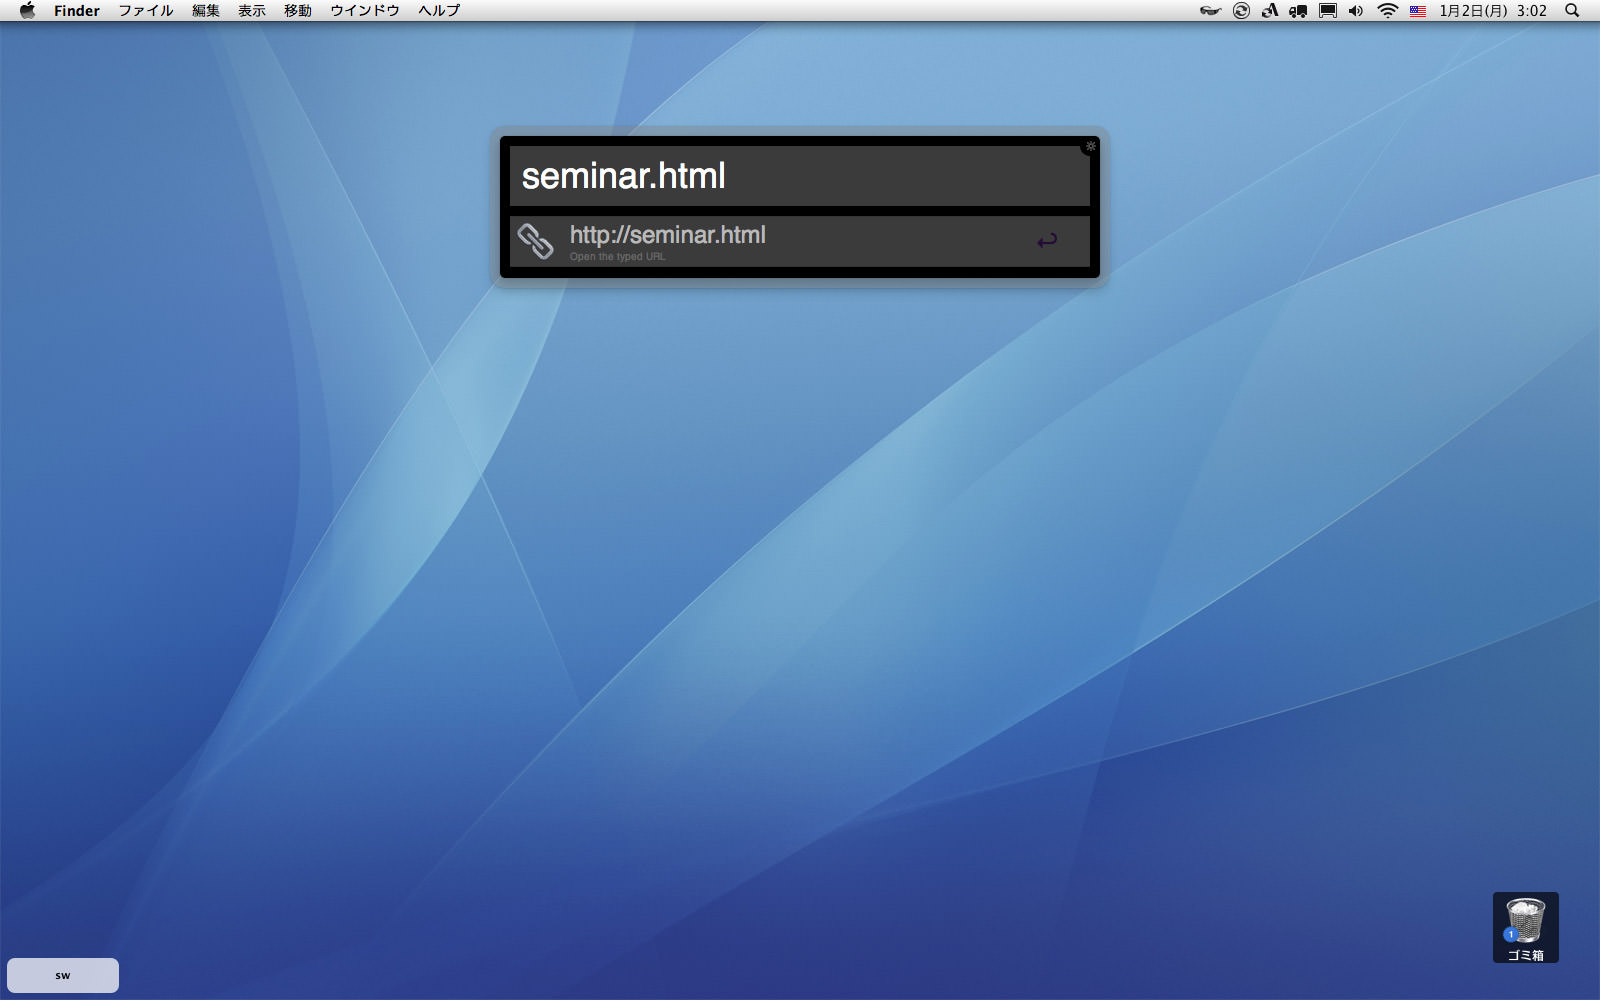Open the ファイル menu

pos(146,11)
